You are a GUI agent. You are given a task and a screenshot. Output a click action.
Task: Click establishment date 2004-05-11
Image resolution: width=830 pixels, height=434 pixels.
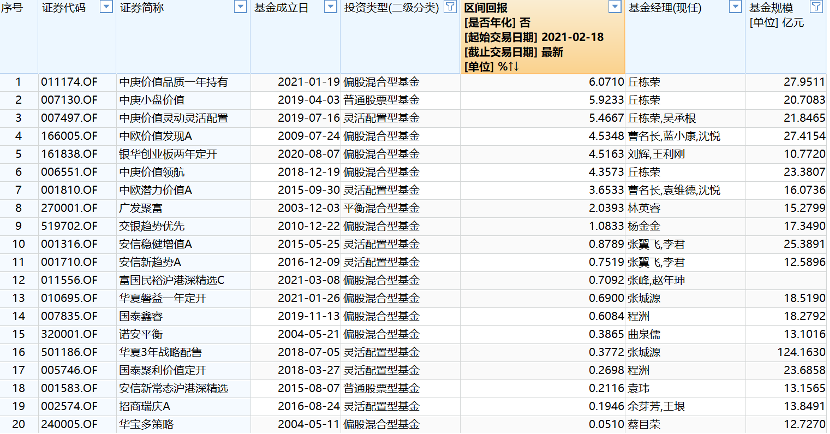309,424
